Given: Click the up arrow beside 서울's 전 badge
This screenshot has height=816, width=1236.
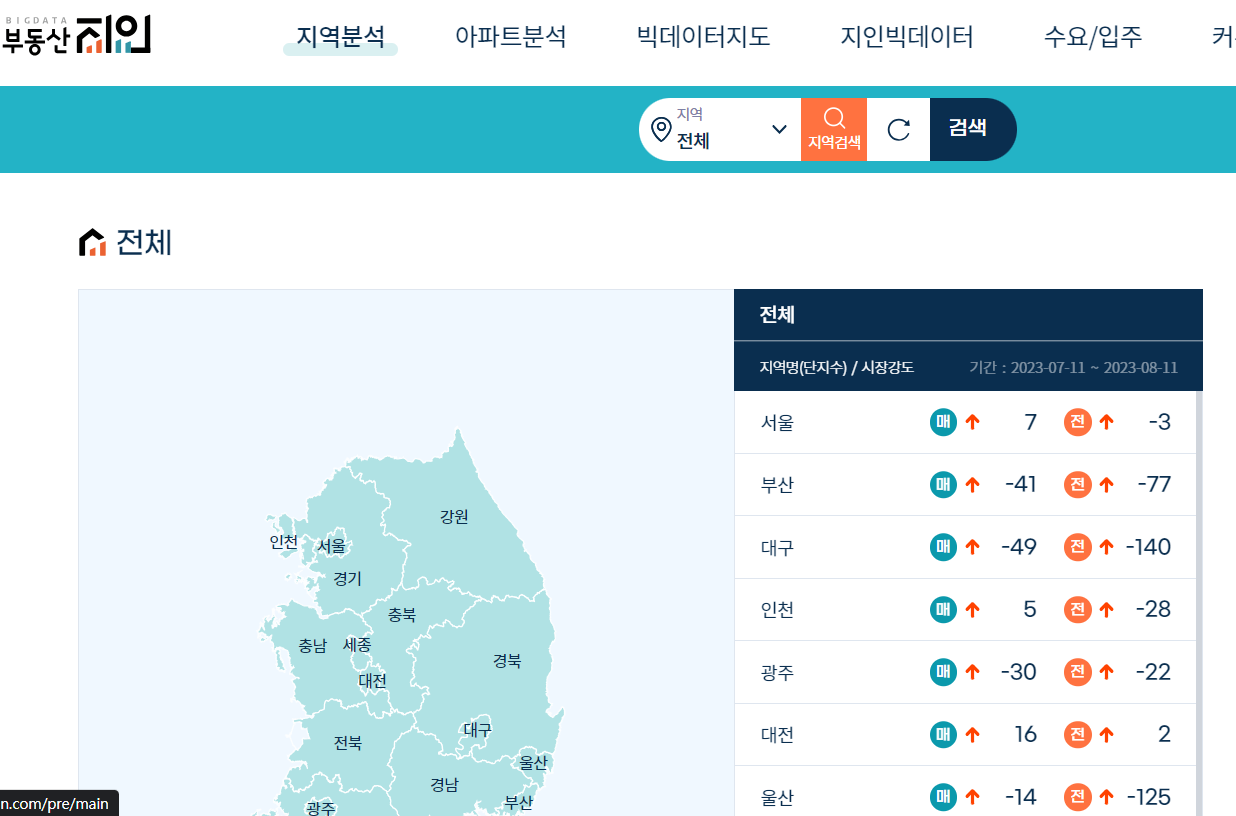Looking at the screenshot, I should tap(1104, 422).
